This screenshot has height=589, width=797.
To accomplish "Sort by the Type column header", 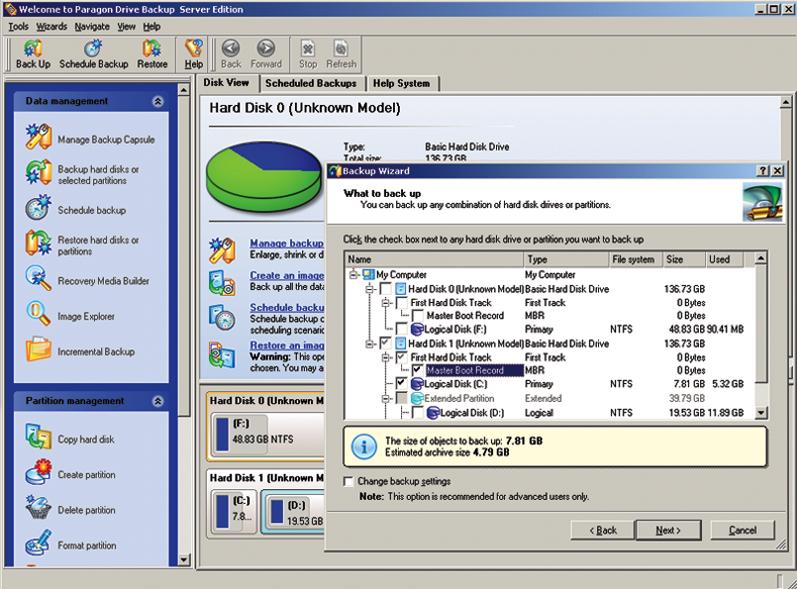I will pos(566,259).
